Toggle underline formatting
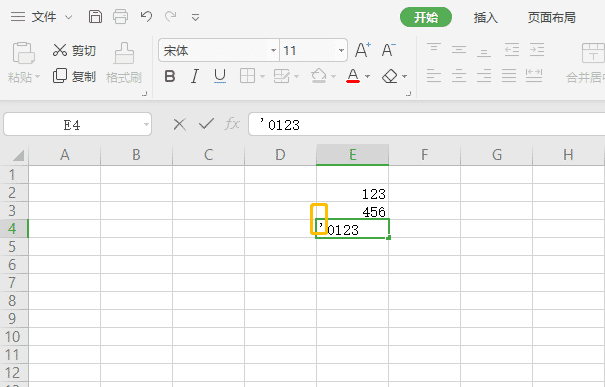This screenshot has width=605, height=387. click(220, 76)
